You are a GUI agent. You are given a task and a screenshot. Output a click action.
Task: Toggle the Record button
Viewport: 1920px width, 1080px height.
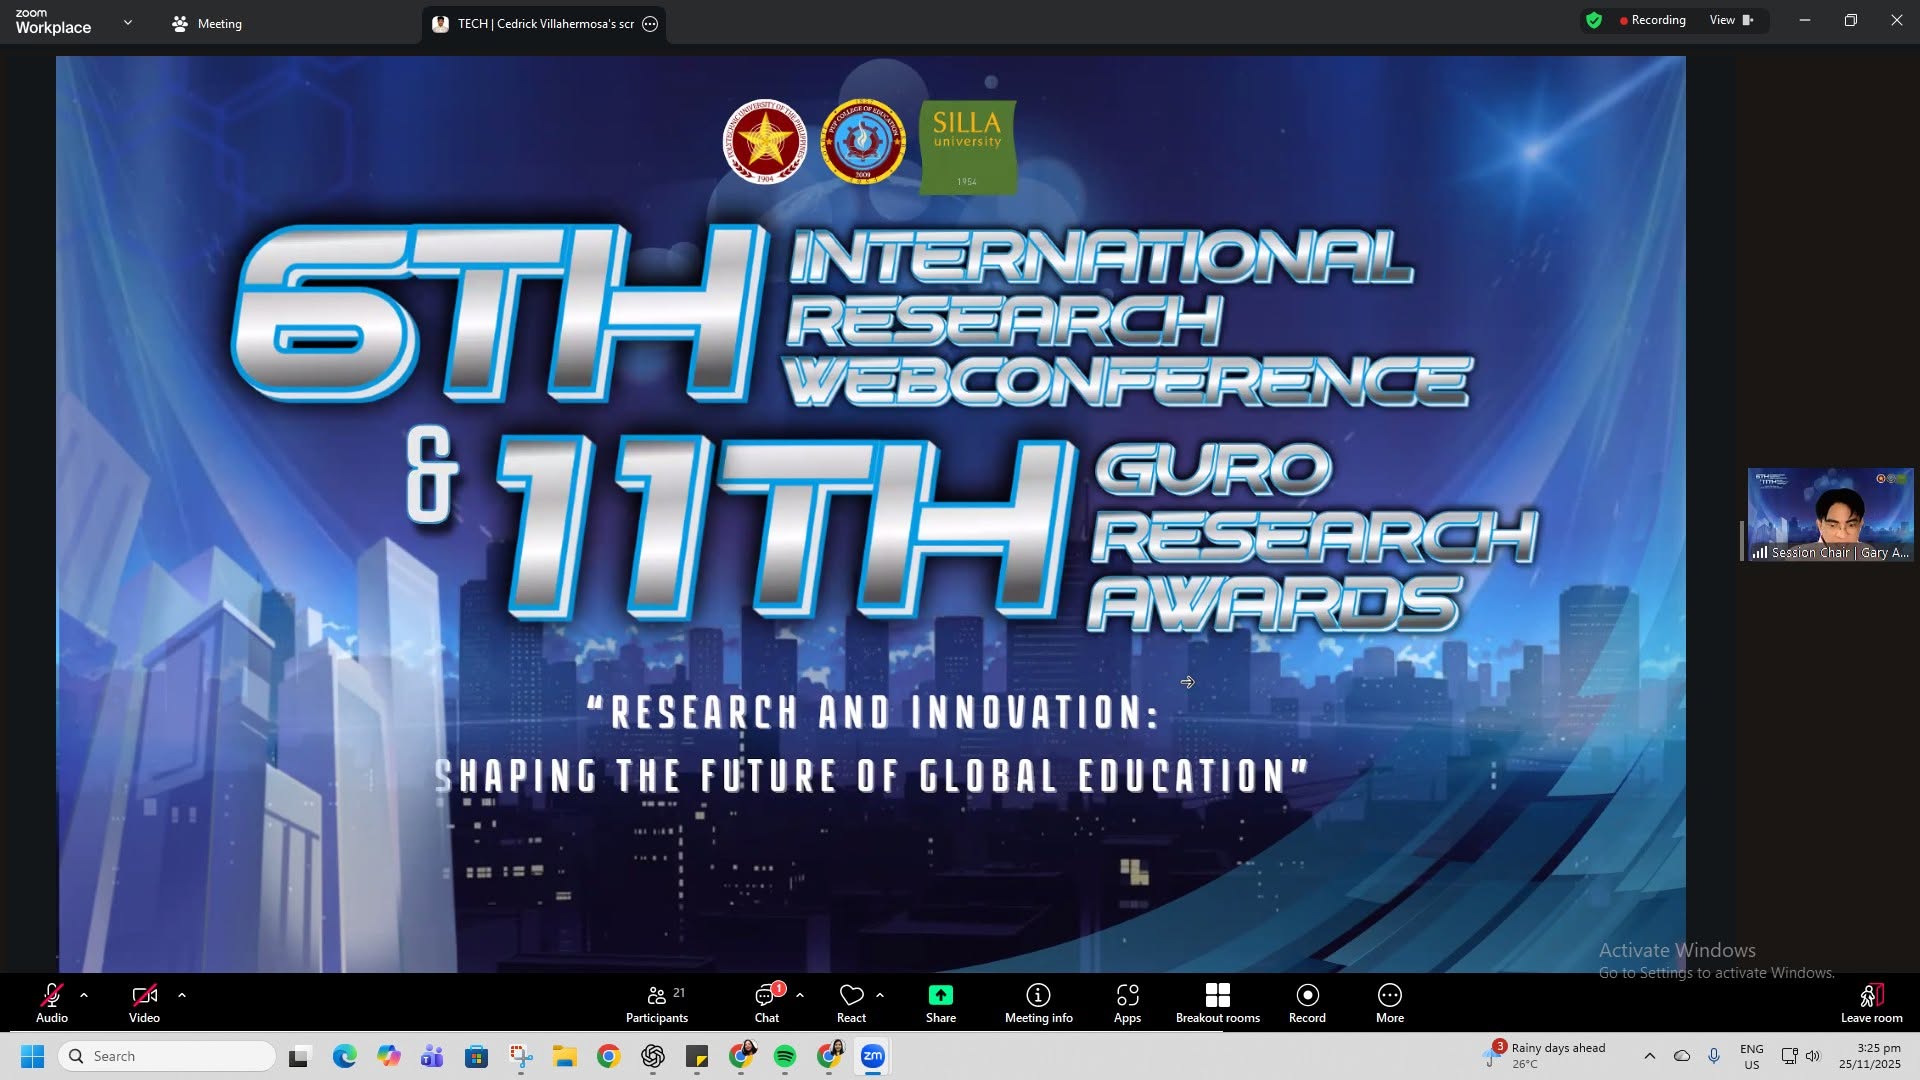coord(1307,1003)
